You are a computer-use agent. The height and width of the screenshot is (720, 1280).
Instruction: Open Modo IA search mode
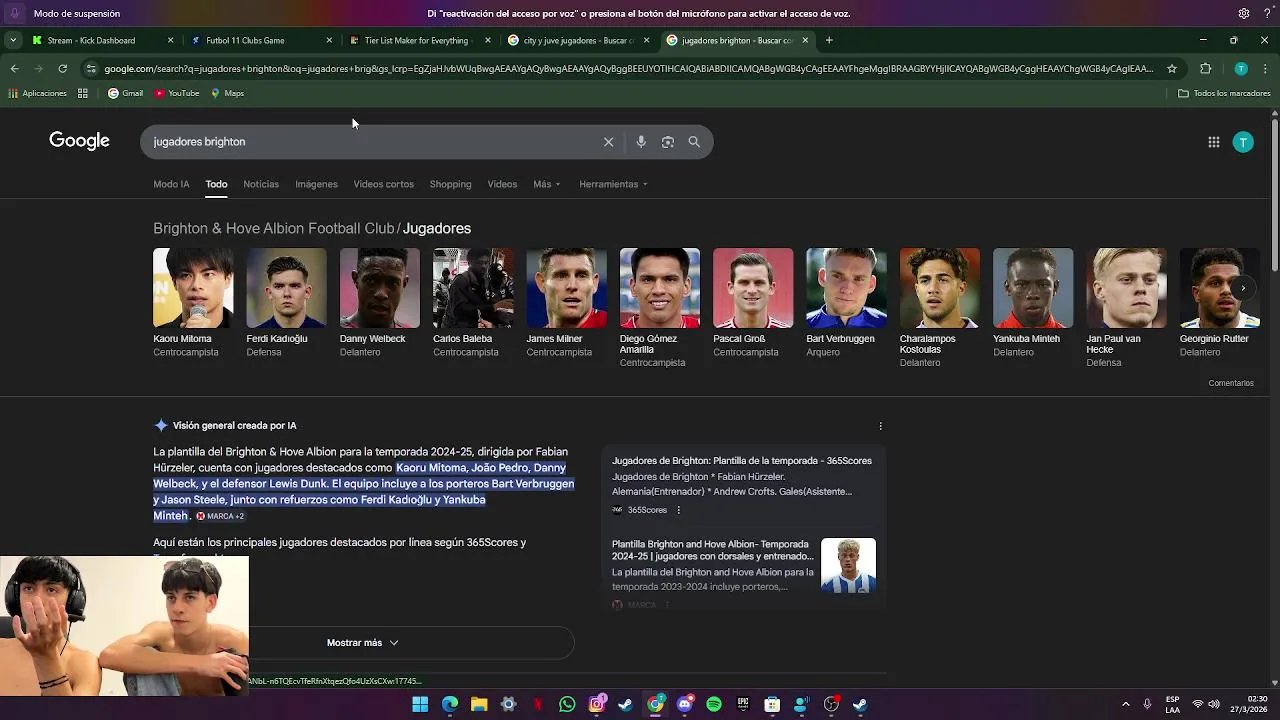coord(171,184)
